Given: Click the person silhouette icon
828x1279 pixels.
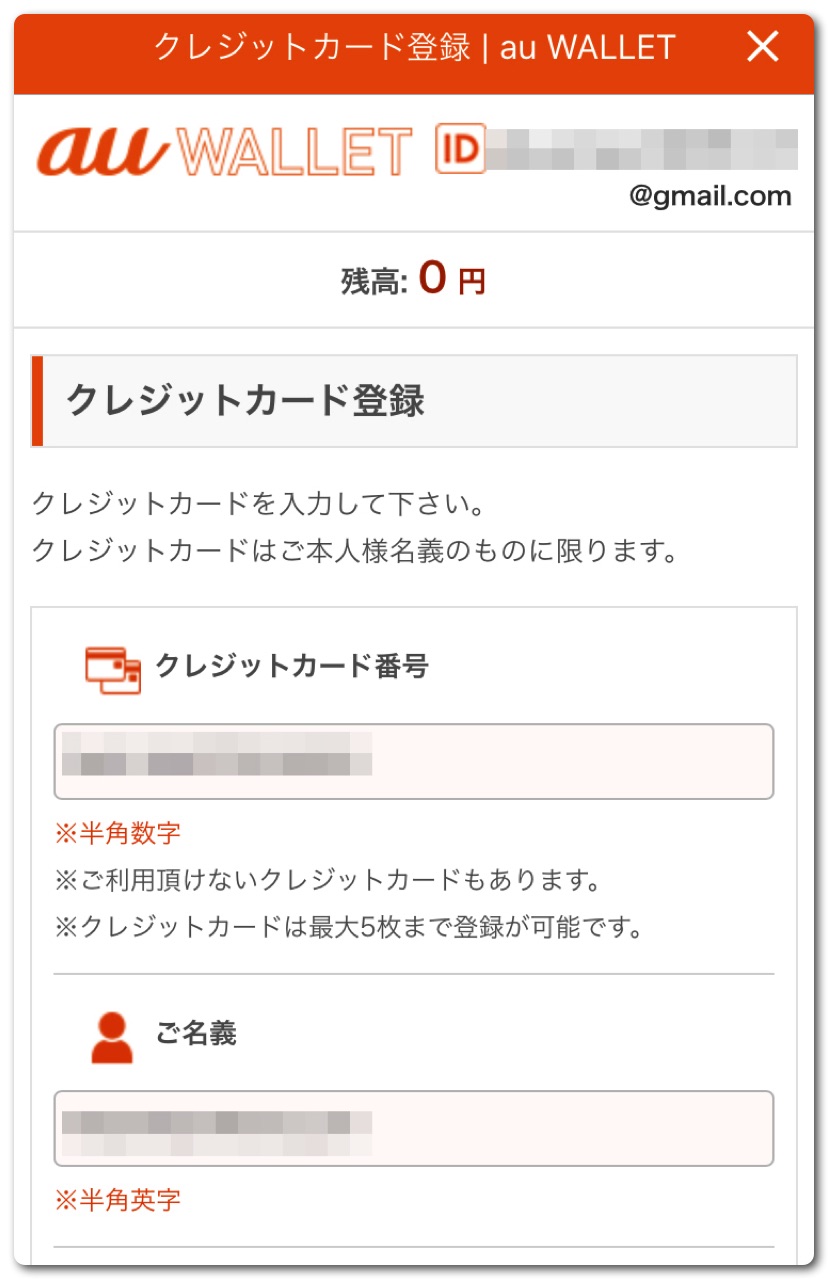Looking at the screenshot, I should click(112, 1037).
